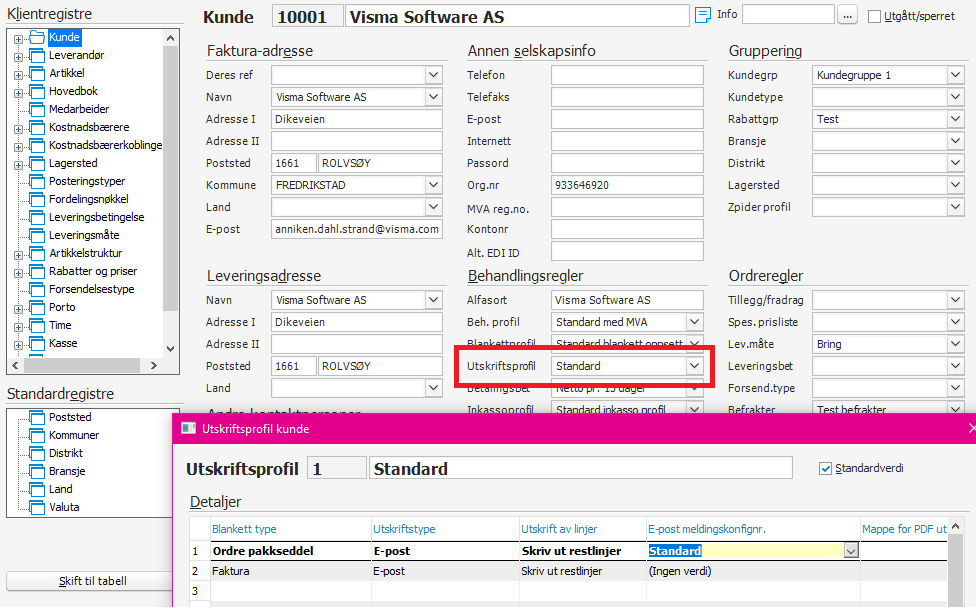Click the Leveringsbetingelse register icon

[x=37, y=218]
